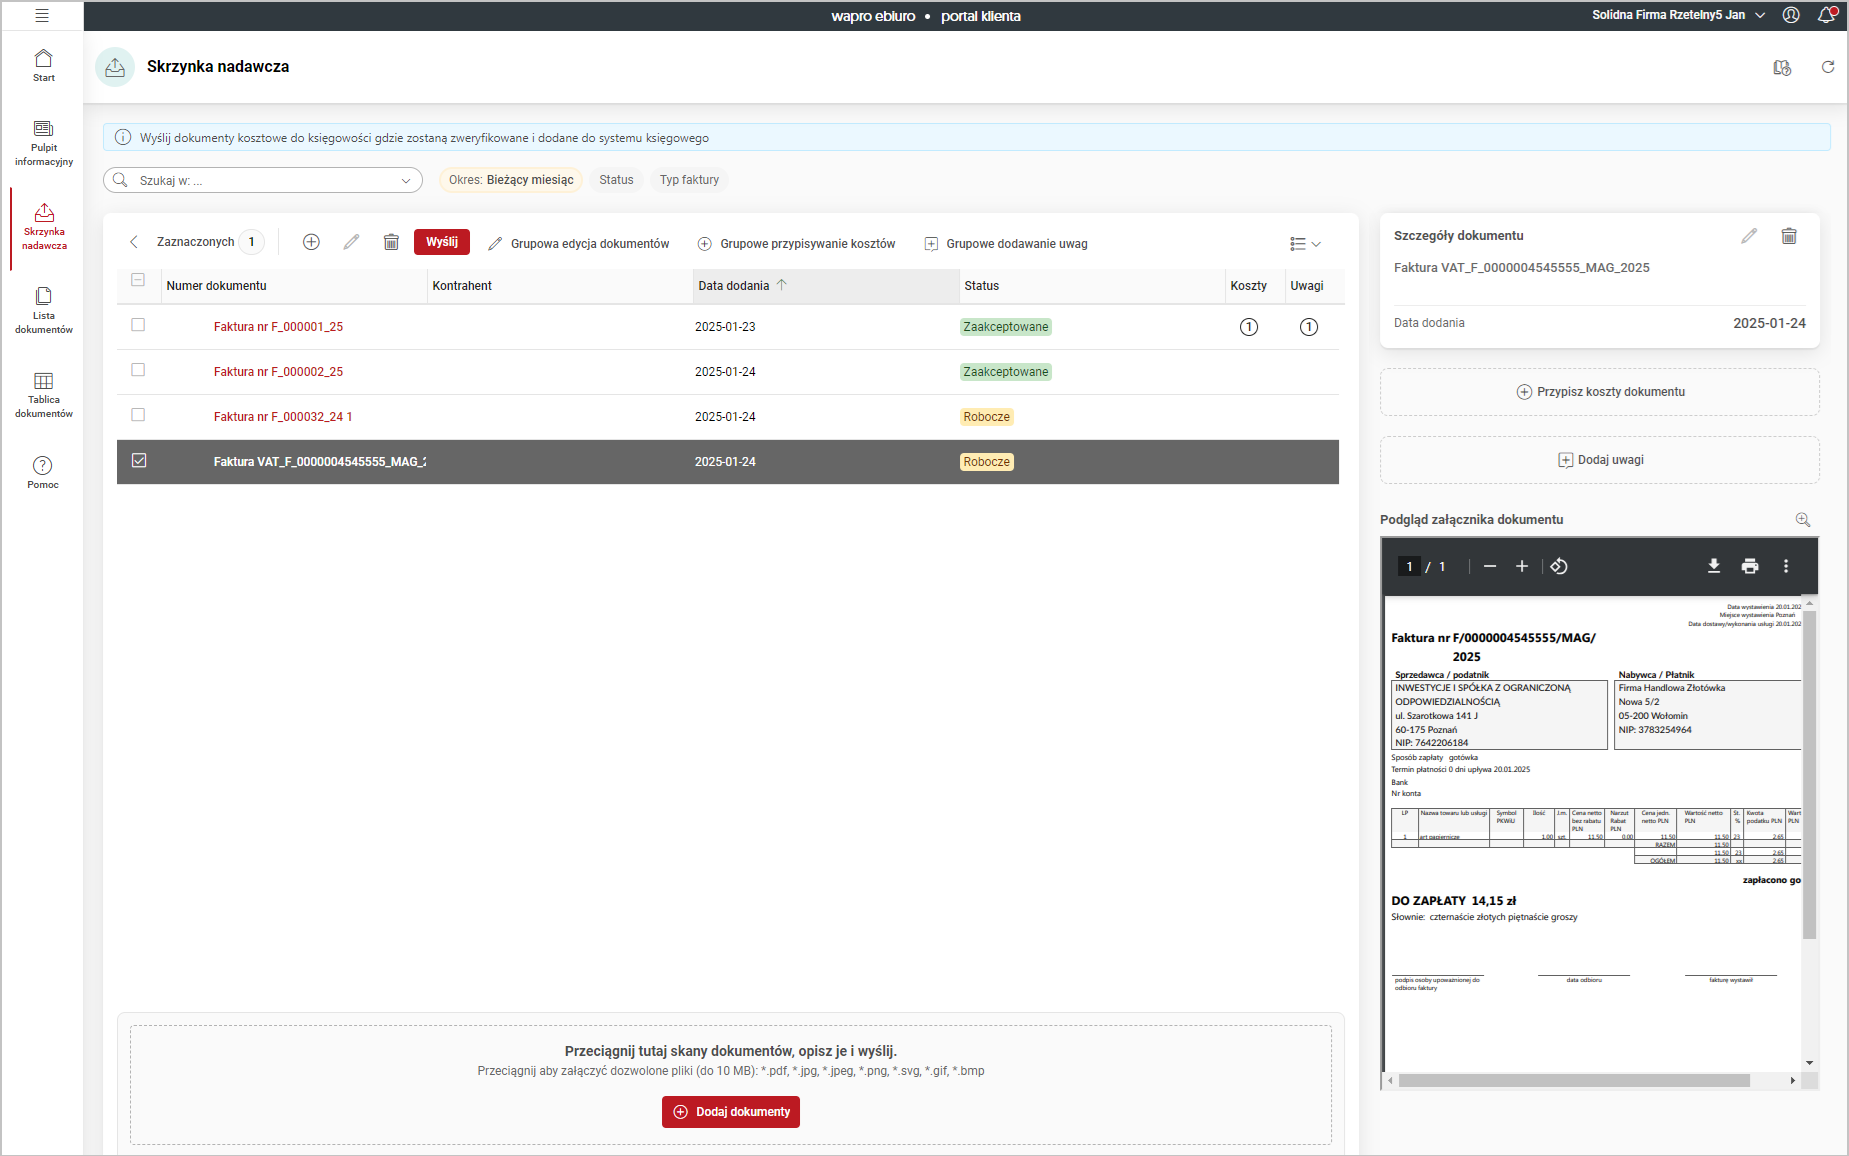Viewport: 1849px width, 1156px height.
Task: Click Zaakceptowane status of F_000002_25
Action: tap(1006, 372)
